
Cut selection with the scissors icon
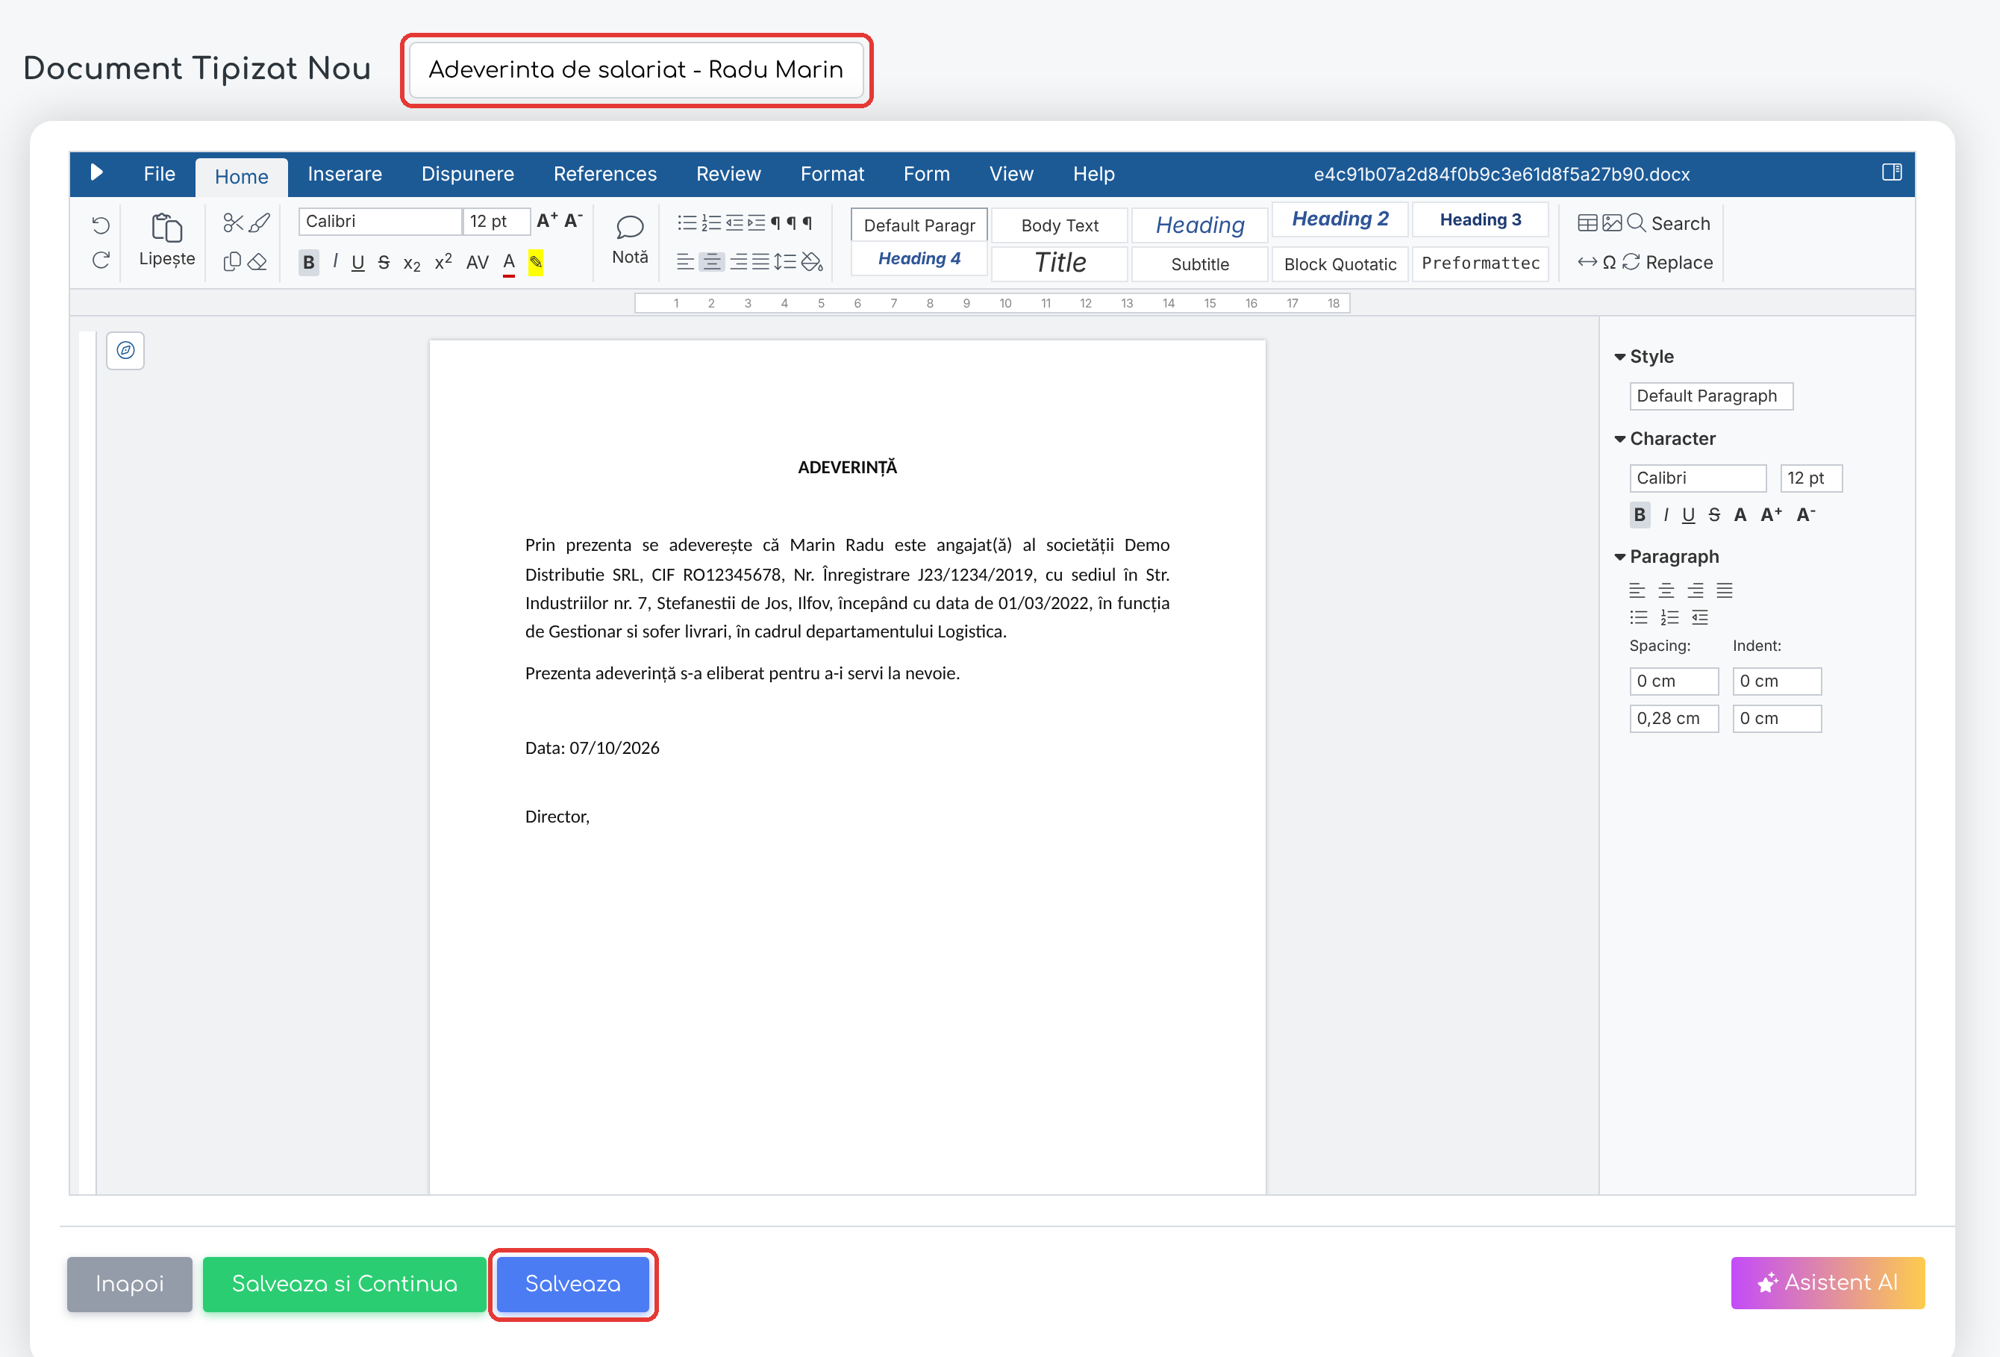(x=233, y=222)
